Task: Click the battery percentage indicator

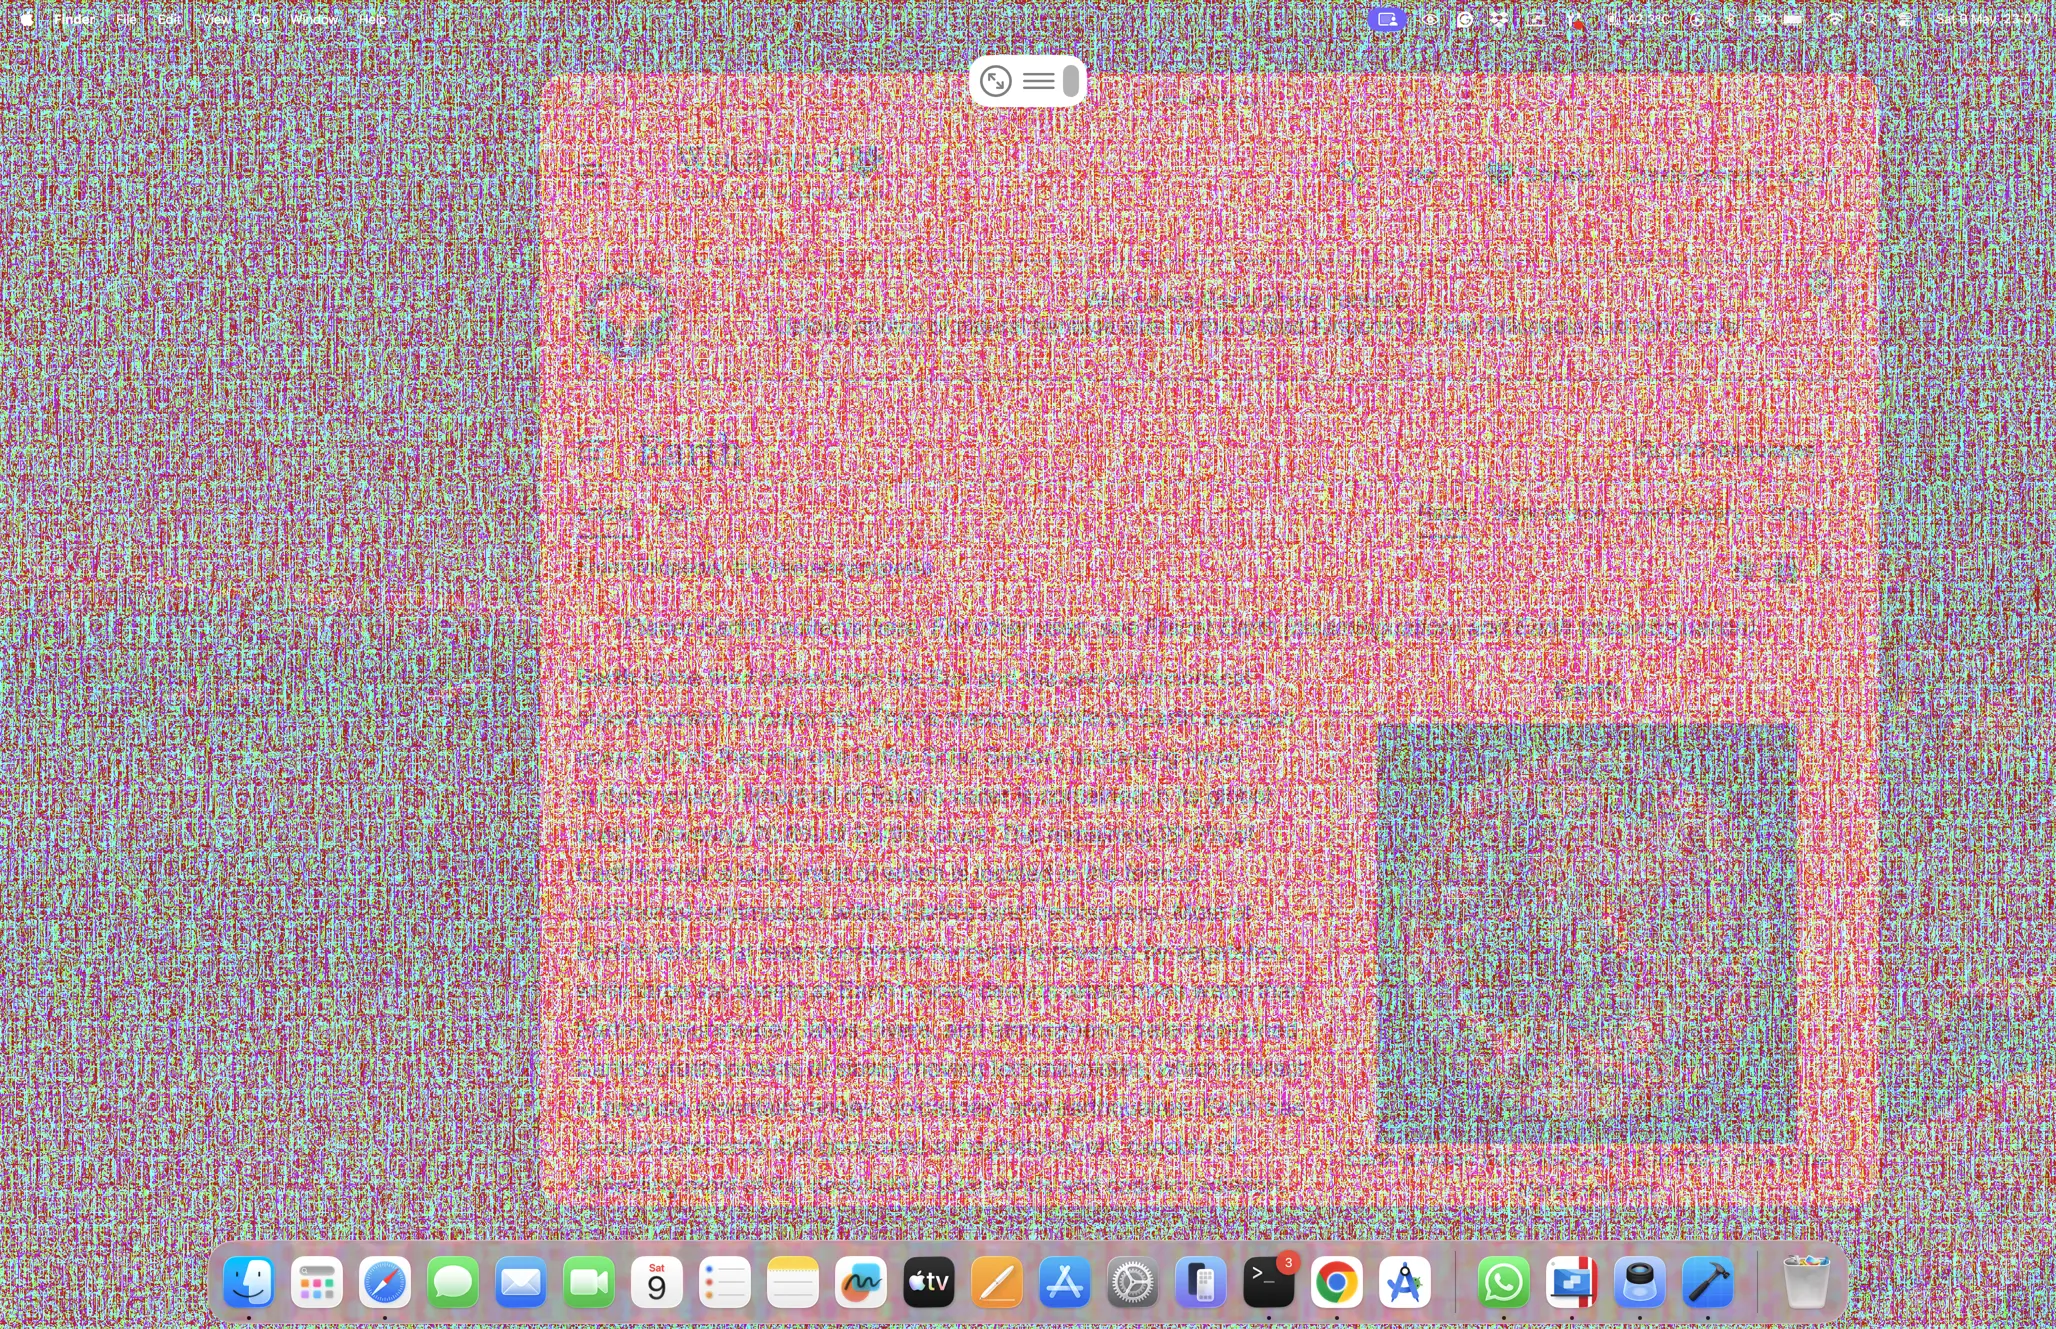Action: [x=1780, y=19]
